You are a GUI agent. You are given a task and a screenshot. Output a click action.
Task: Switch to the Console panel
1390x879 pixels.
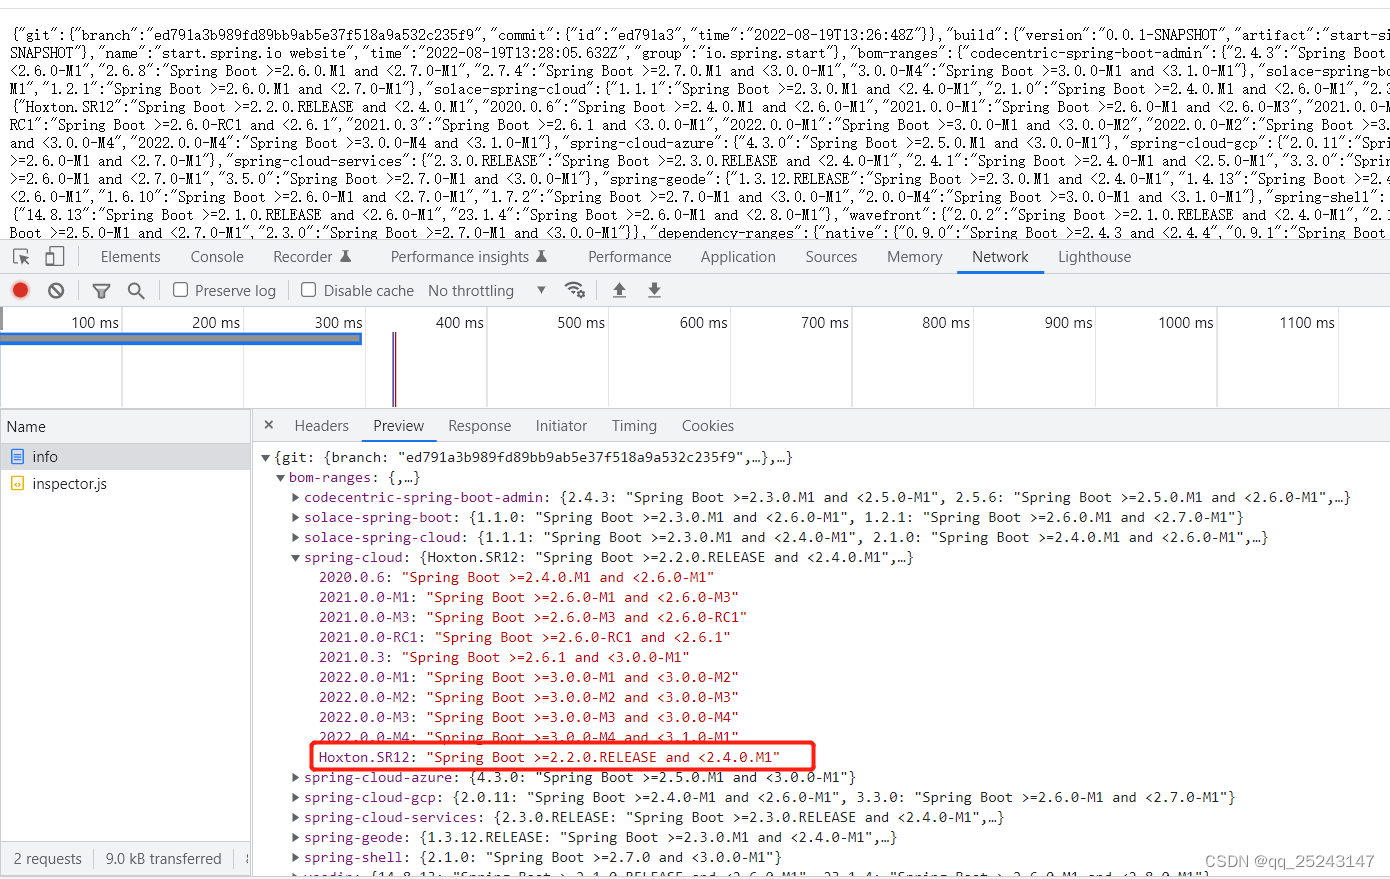217,257
